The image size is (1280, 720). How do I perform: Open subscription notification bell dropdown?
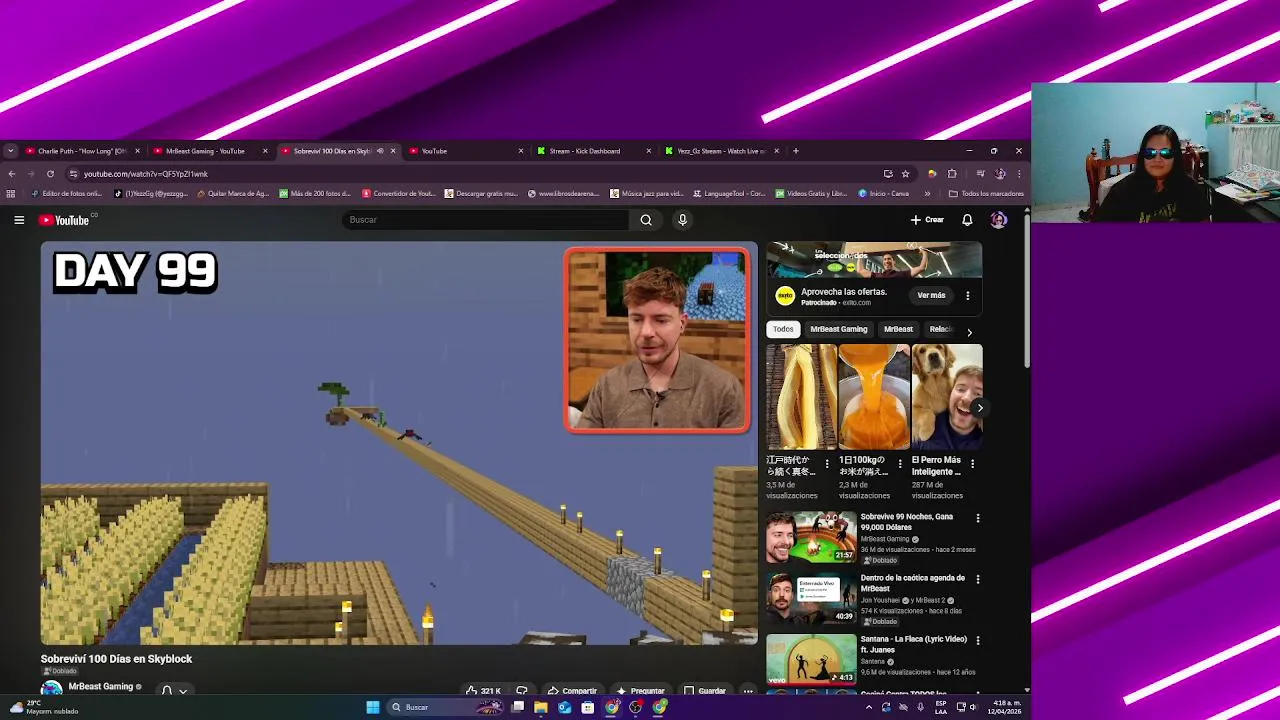click(174, 690)
